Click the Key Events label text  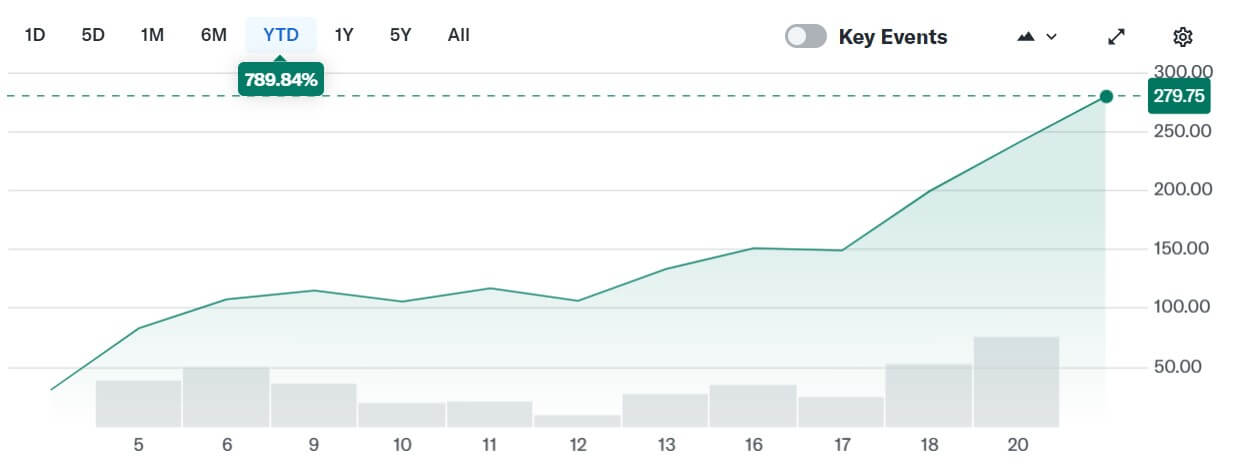pyautogui.click(x=893, y=37)
